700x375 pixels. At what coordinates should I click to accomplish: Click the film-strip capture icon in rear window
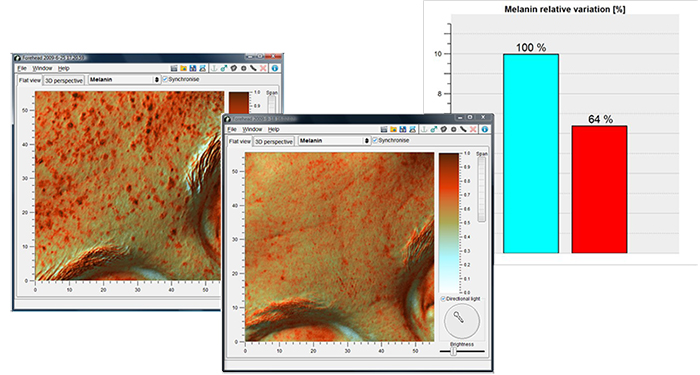pyautogui.click(x=174, y=68)
